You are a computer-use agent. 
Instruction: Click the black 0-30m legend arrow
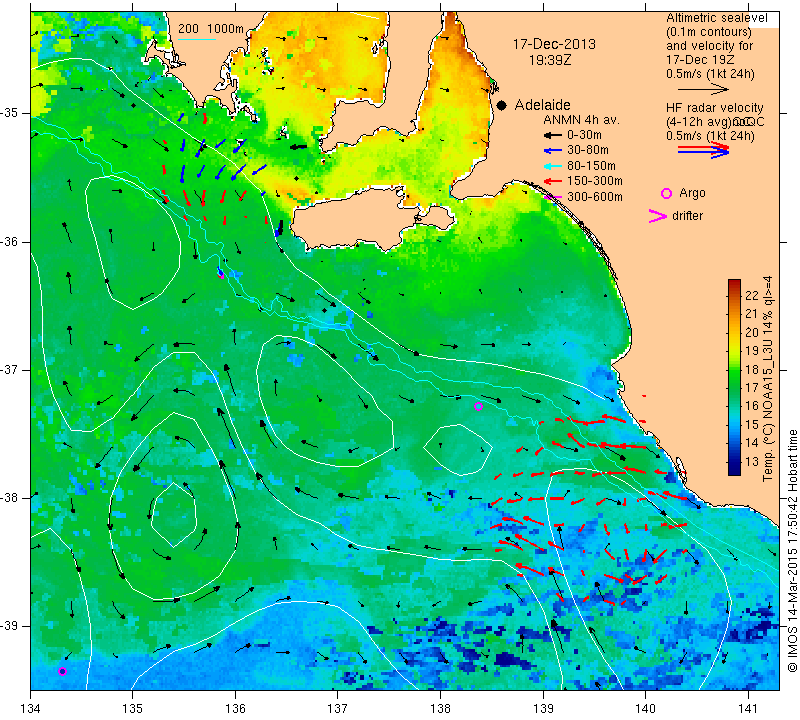552,136
